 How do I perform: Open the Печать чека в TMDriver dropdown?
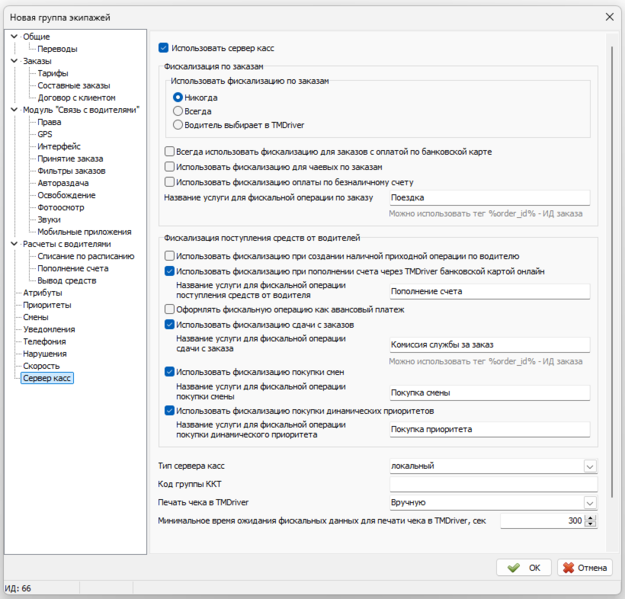(x=590, y=503)
